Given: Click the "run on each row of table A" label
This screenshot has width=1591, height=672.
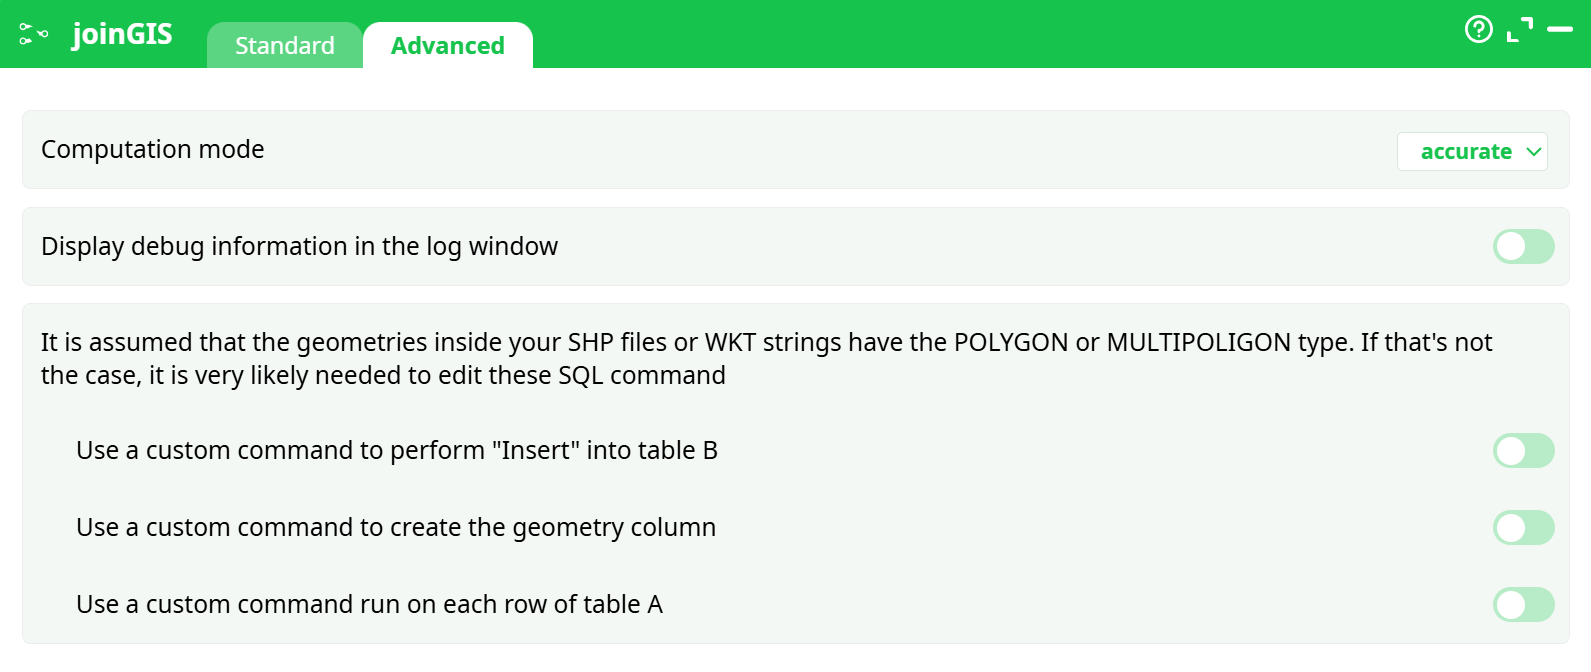Looking at the screenshot, I should 369,605.
